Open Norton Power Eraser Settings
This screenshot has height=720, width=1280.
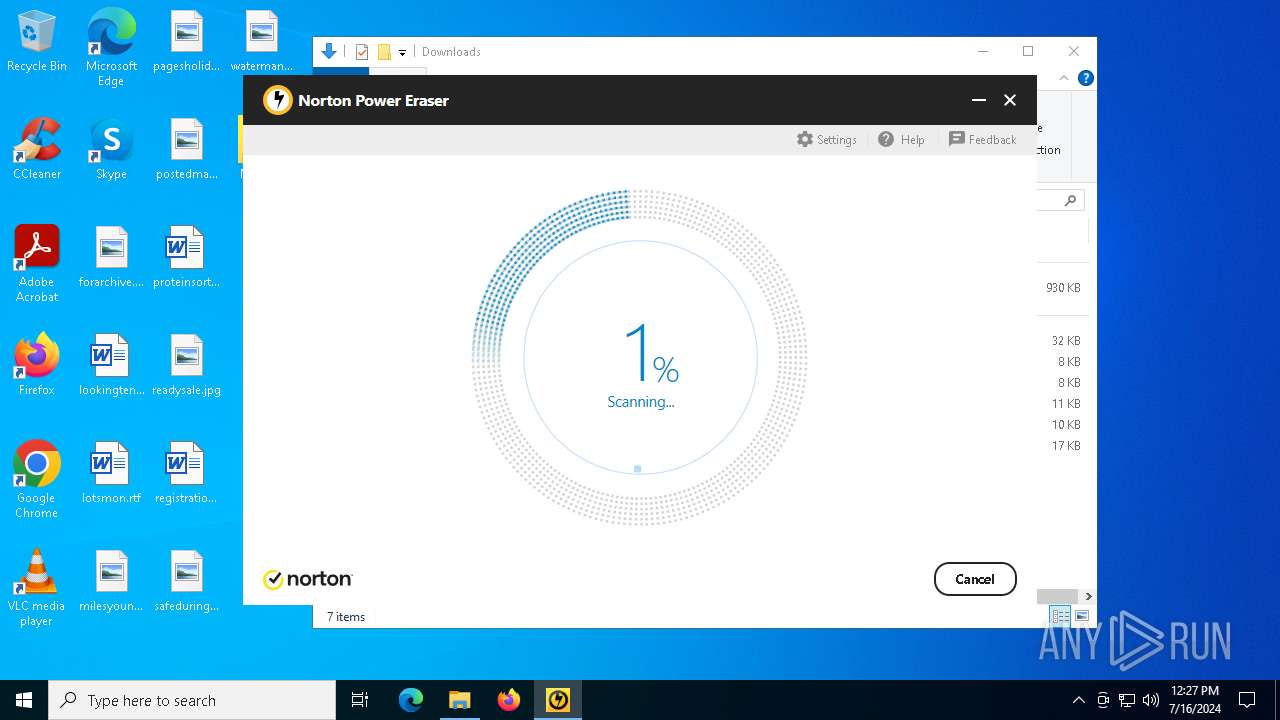pos(826,140)
